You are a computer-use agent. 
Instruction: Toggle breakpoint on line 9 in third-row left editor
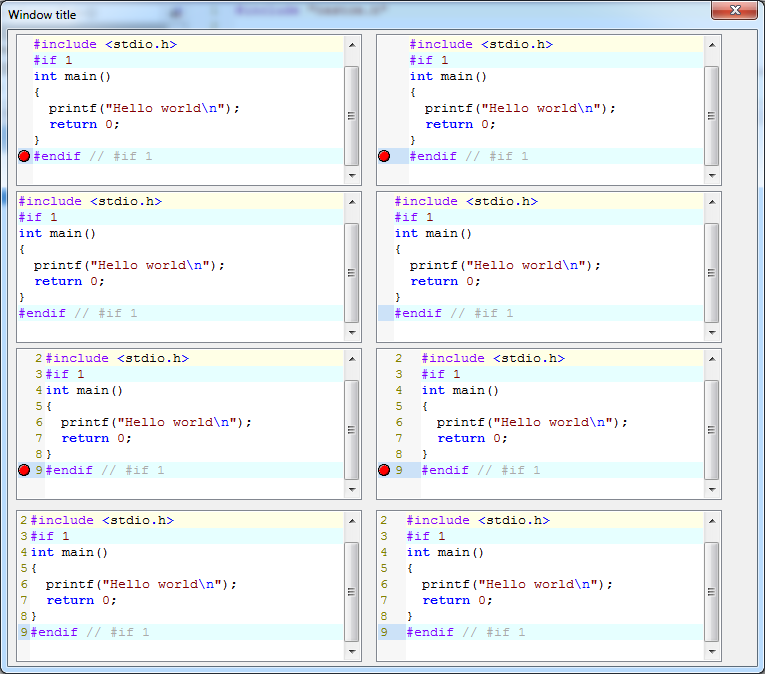click(x=24, y=470)
